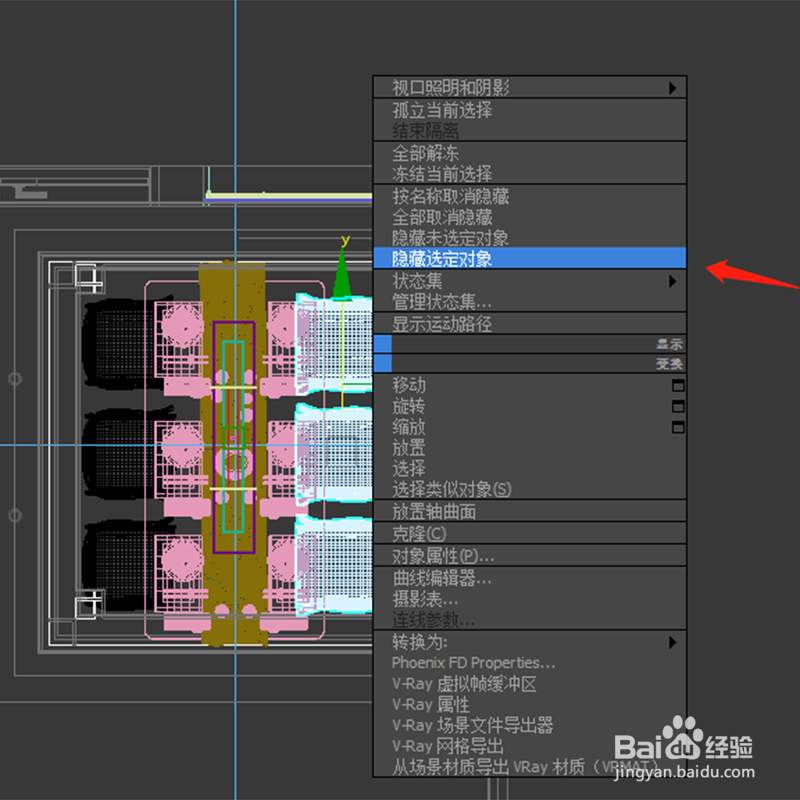800x800 pixels.
Task: Select 全部解冻 menu entry
Action: (530, 153)
